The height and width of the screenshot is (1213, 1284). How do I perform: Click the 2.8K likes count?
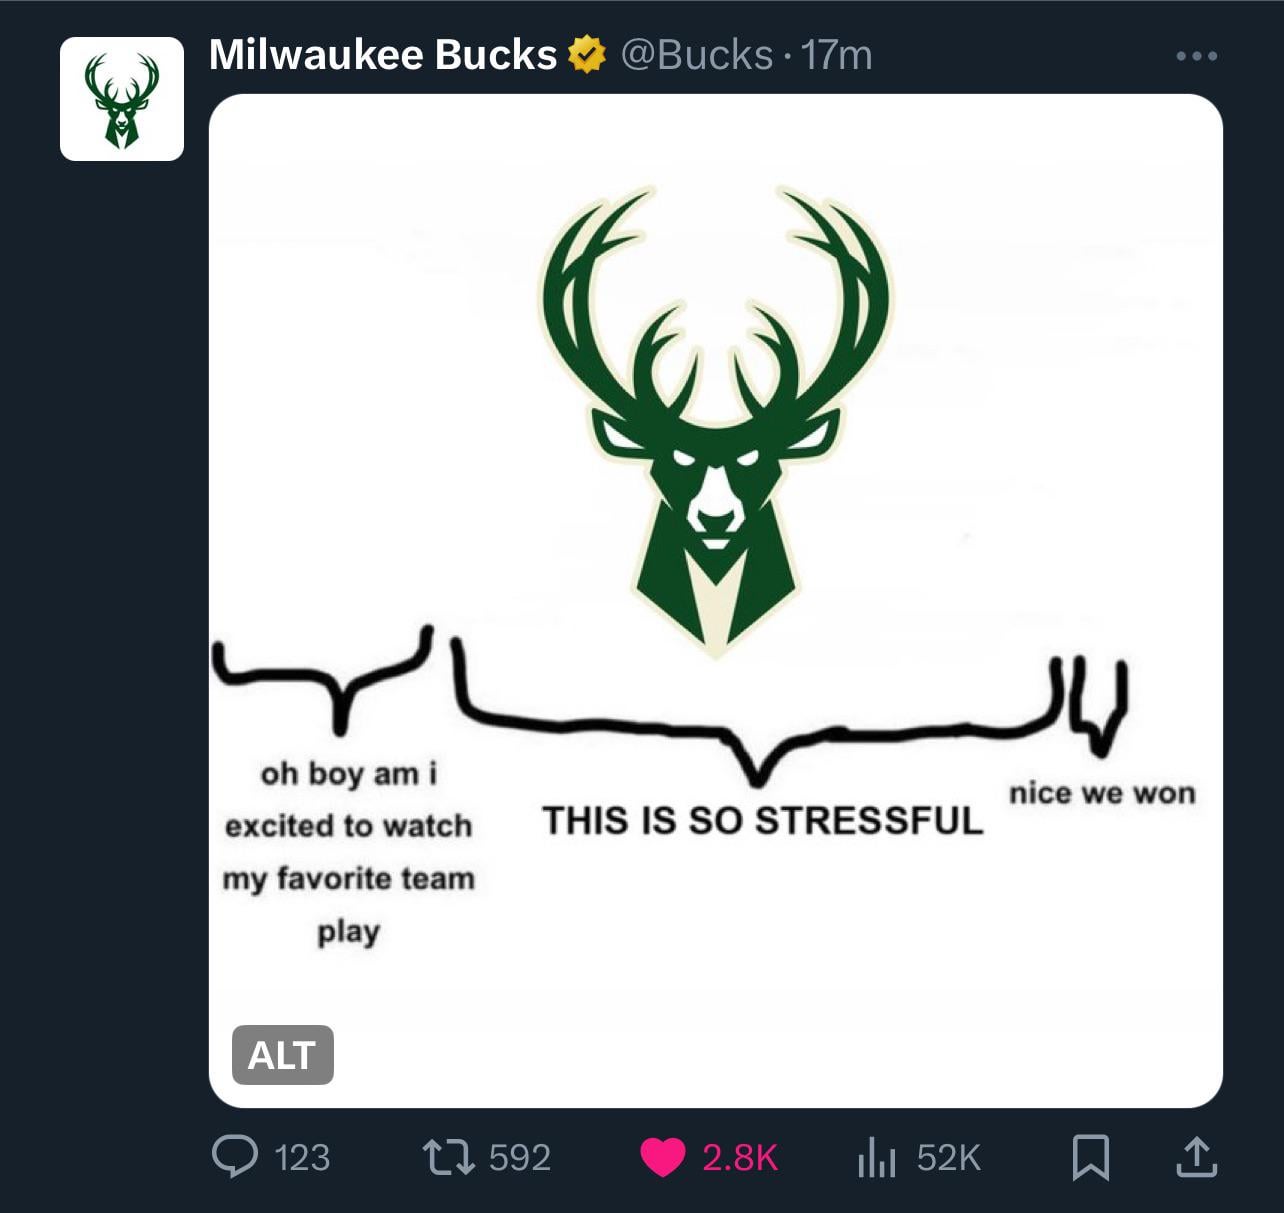pos(740,1158)
